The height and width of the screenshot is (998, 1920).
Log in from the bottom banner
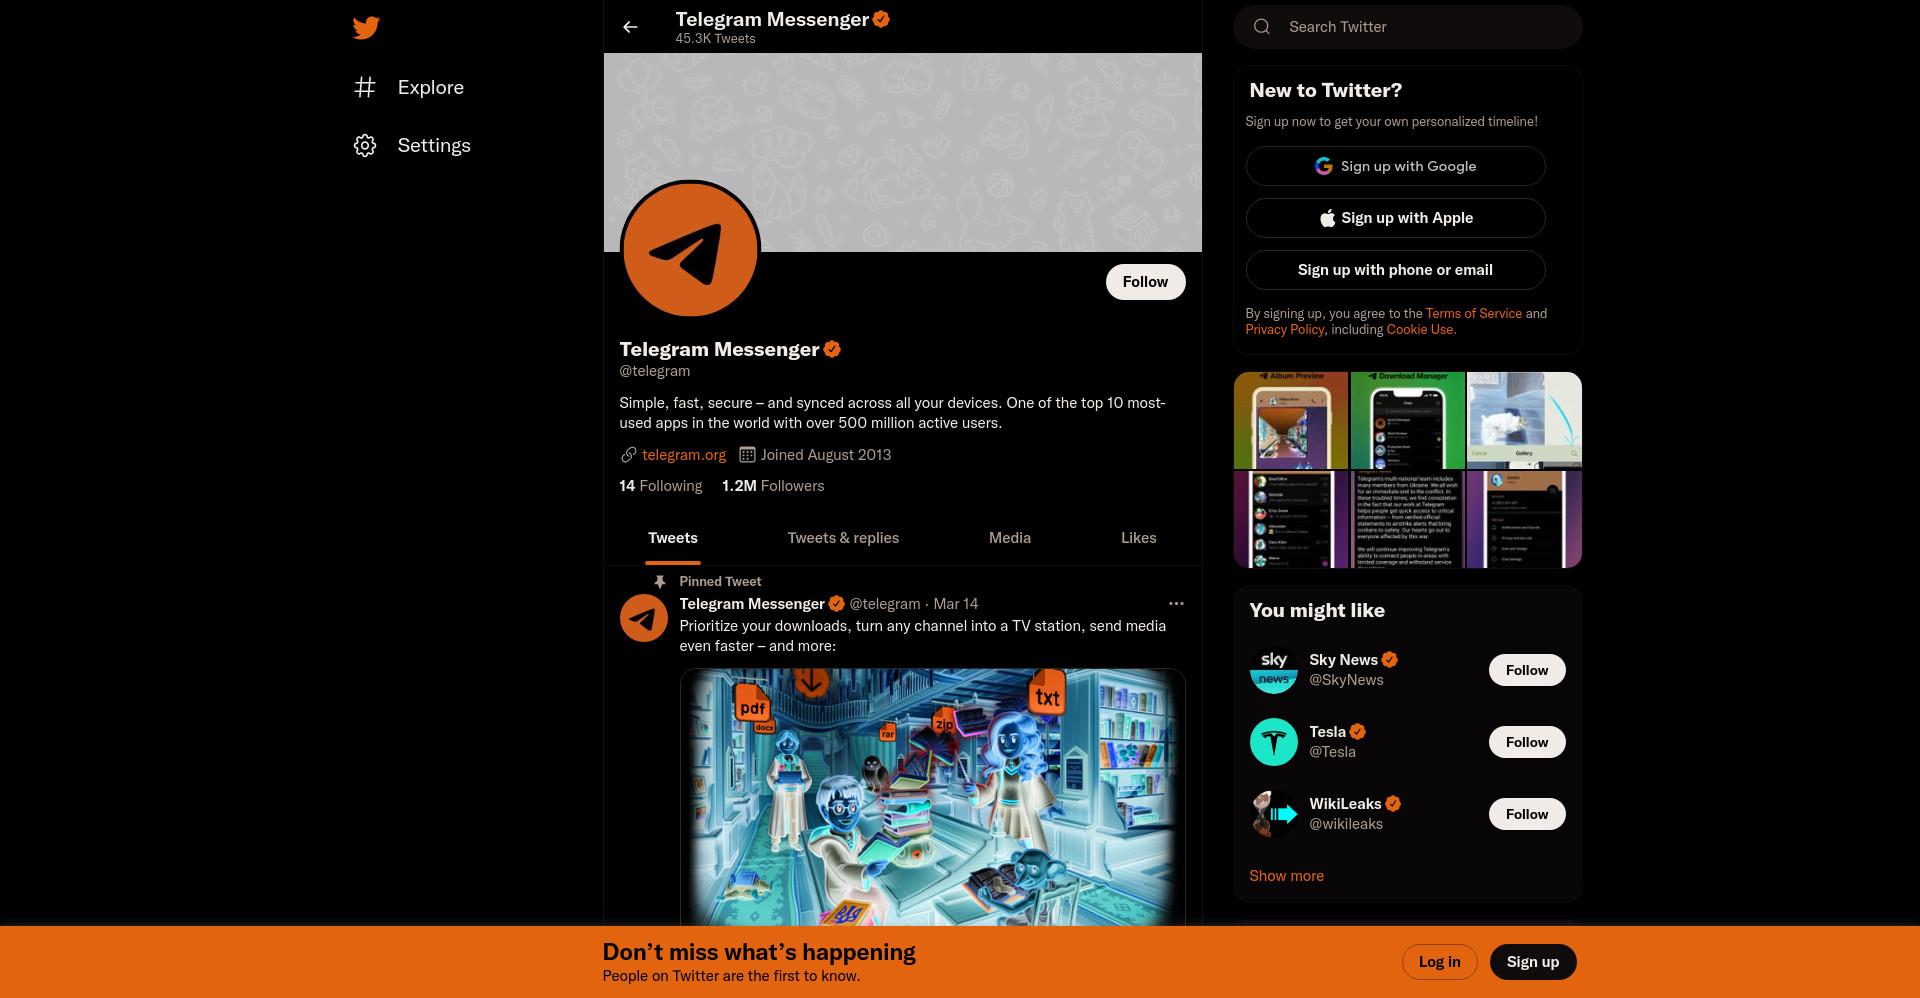point(1439,962)
